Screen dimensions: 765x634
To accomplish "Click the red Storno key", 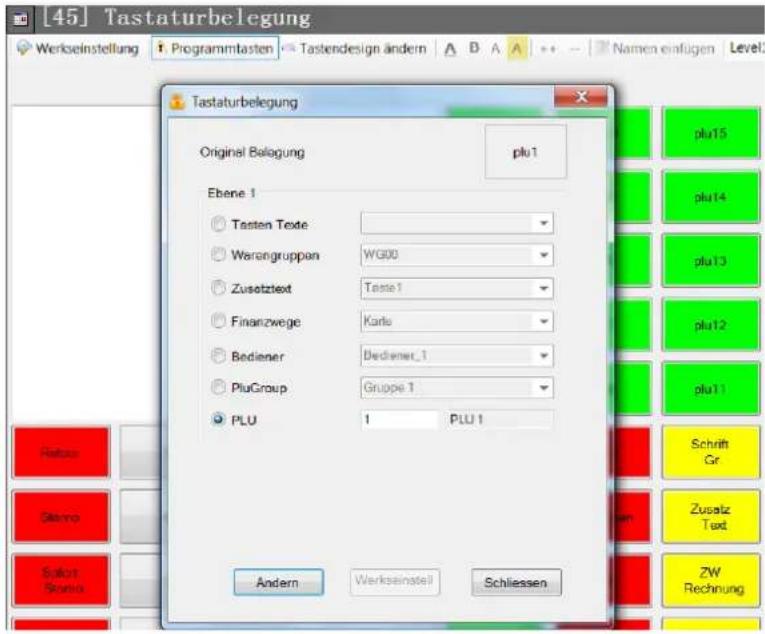I will point(61,517).
